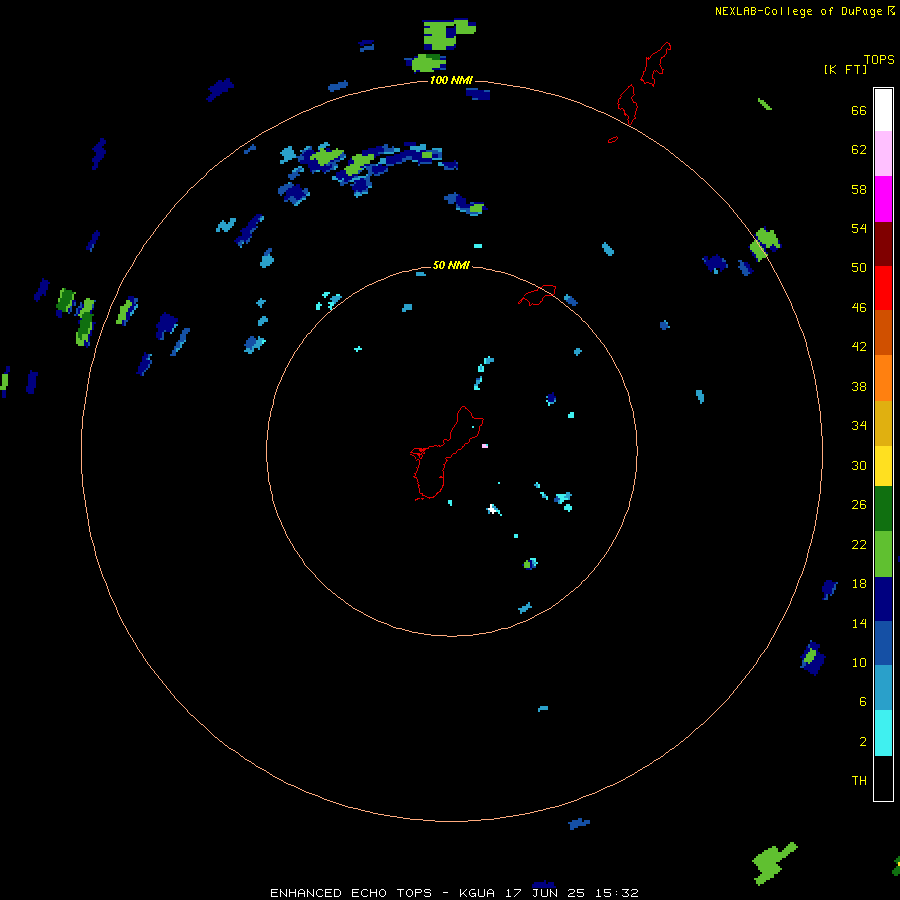This screenshot has height=900, width=900.
Task: Click the [K FT] units label
Action: click(845, 69)
